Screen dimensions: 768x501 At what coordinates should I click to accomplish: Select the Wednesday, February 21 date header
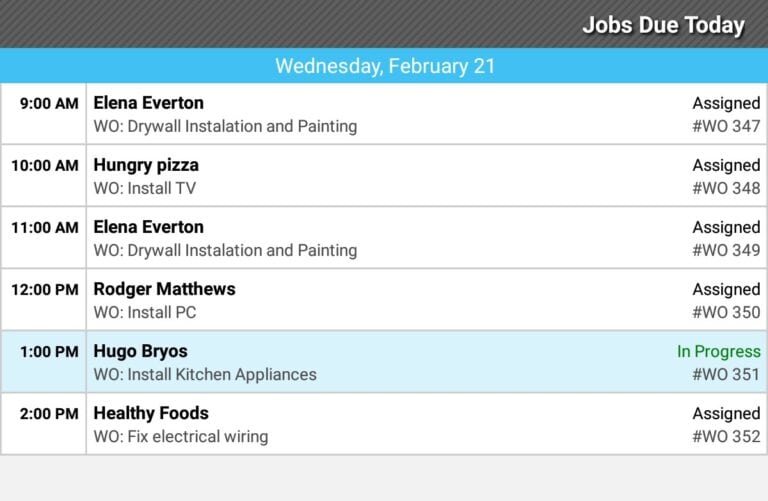pos(384,66)
